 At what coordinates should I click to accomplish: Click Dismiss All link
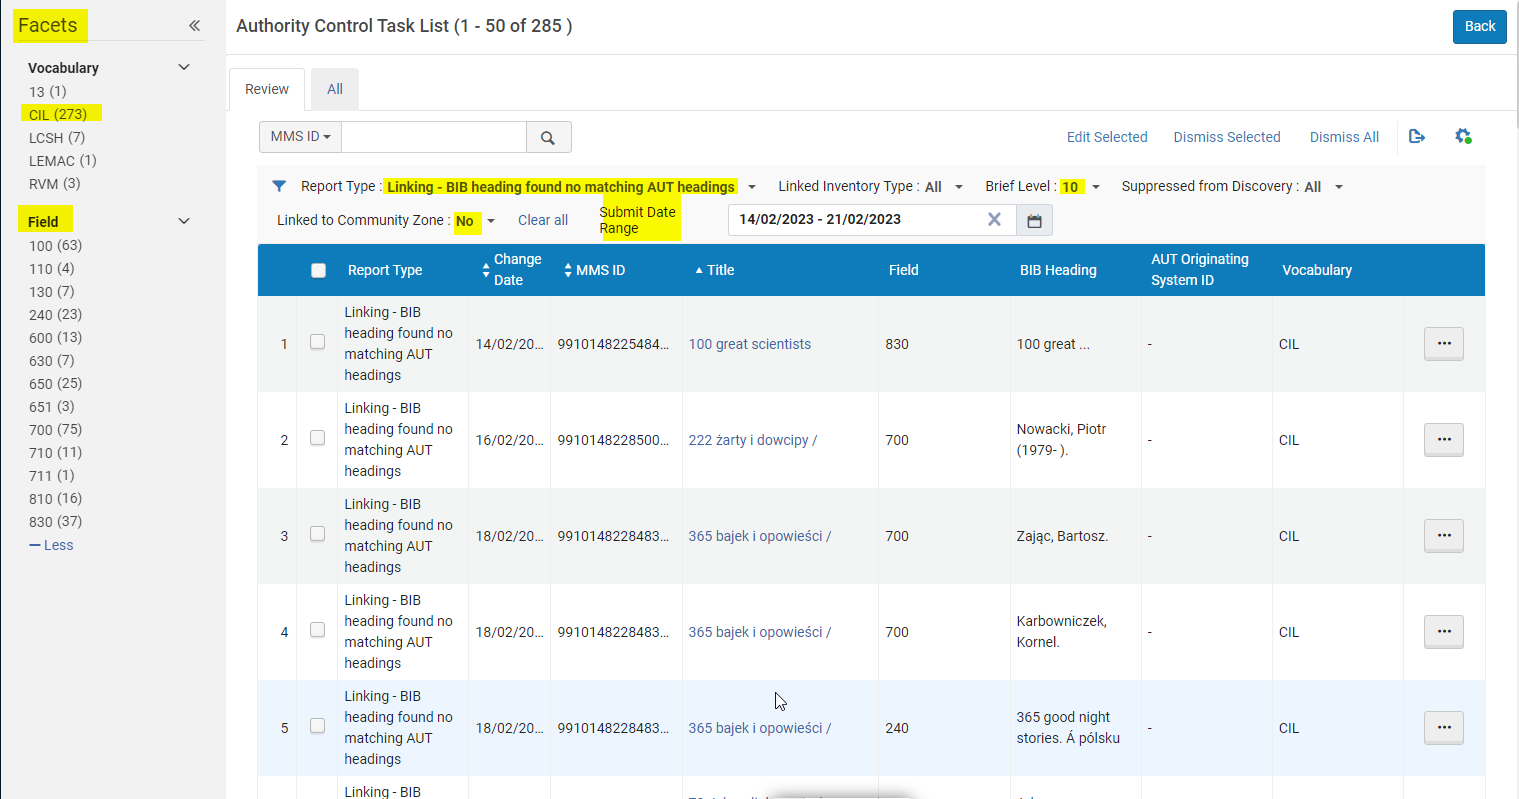pyautogui.click(x=1344, y=137)
